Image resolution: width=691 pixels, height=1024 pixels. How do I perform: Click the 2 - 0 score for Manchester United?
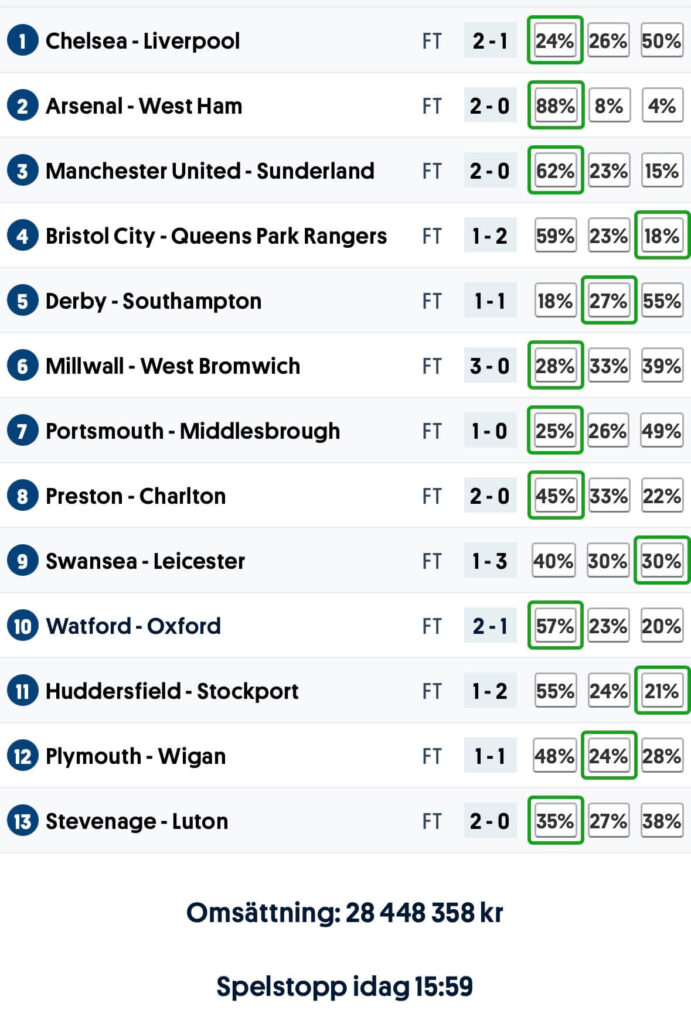click(x=490, y=171)
